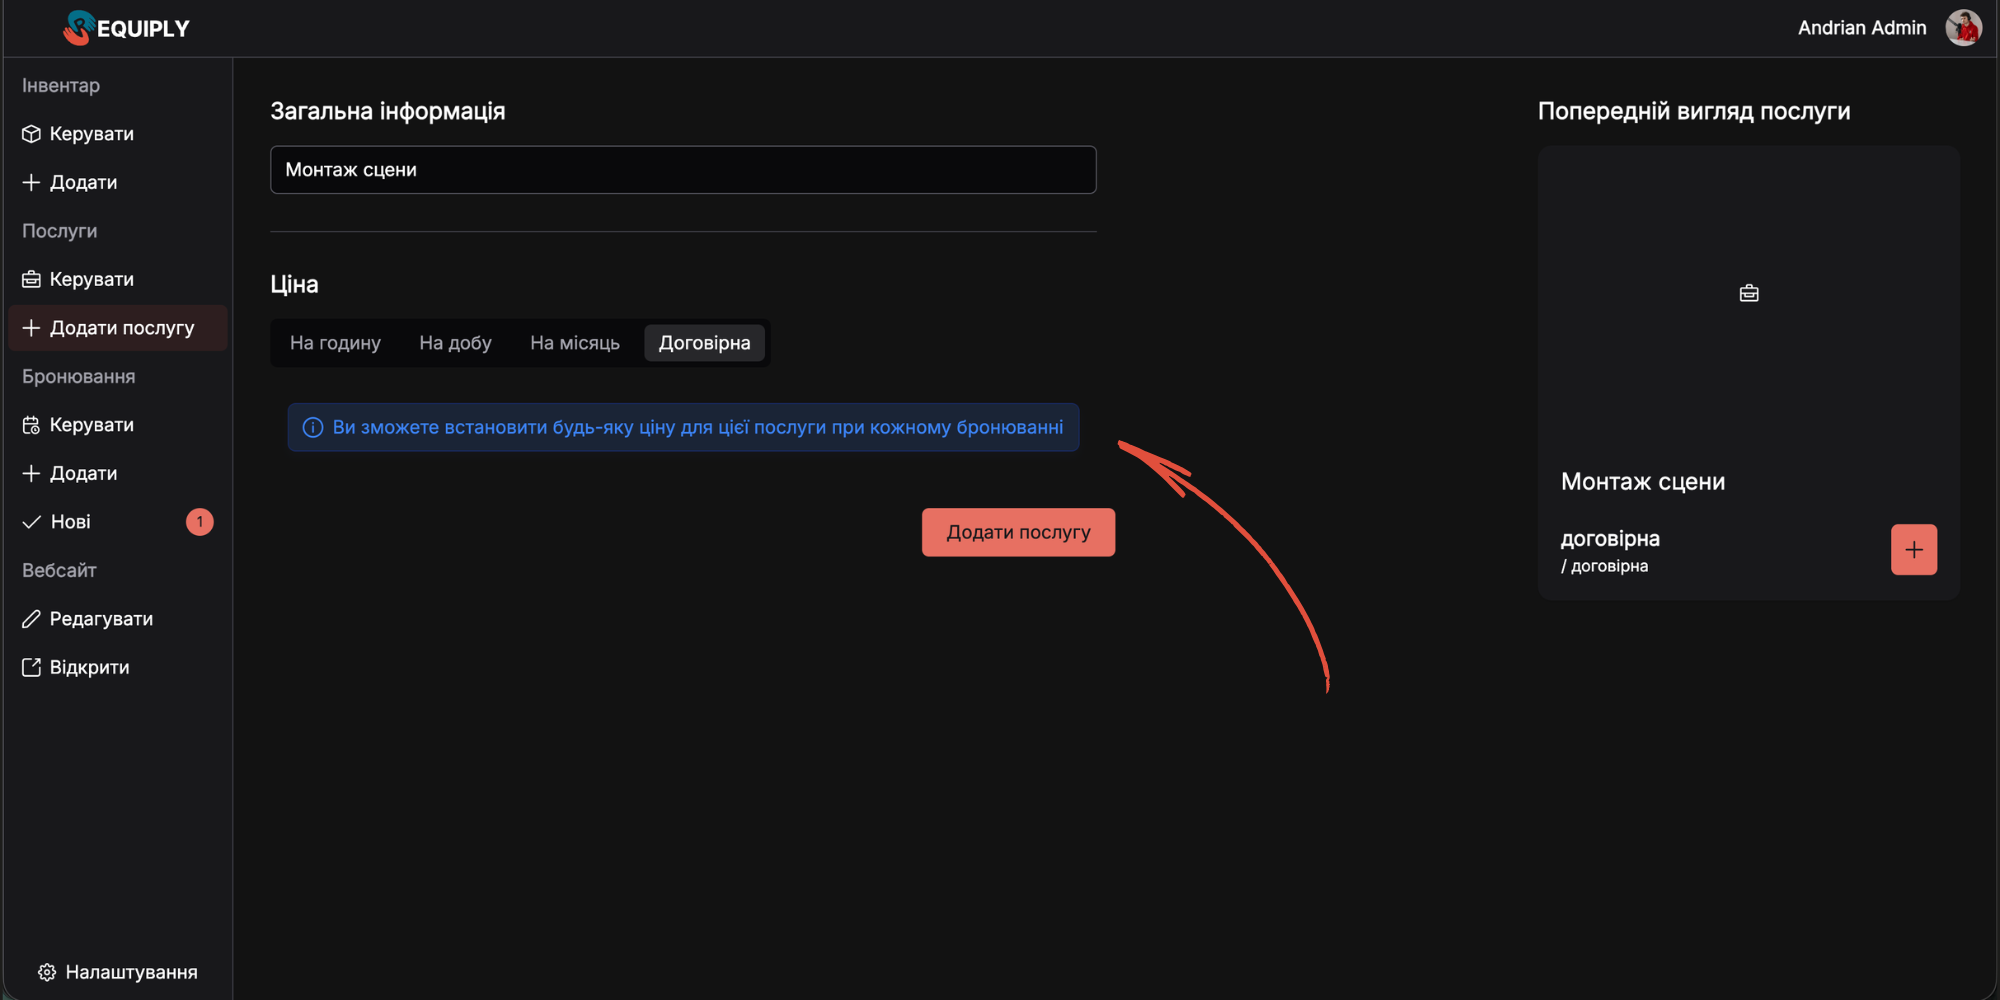Choose the На місяць pricing tab

point(575,343)
